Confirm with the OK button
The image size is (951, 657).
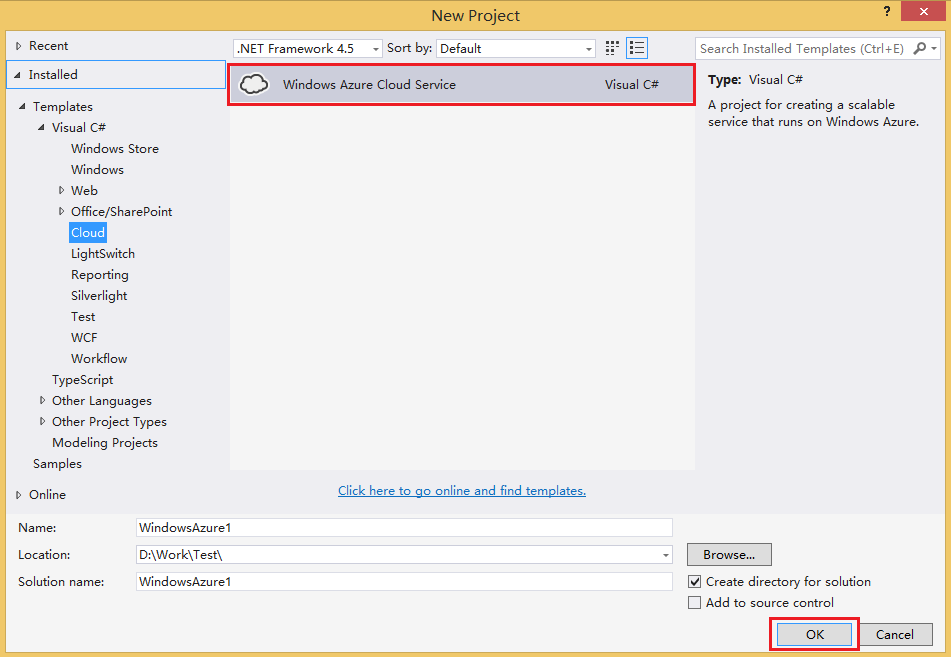(815, 635)
